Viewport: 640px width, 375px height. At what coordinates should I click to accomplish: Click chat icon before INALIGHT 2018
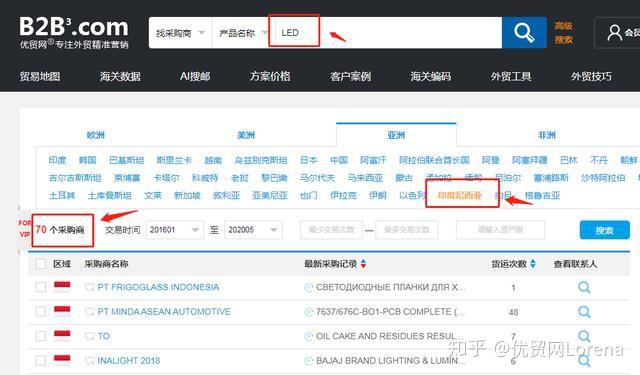point(89,361)
